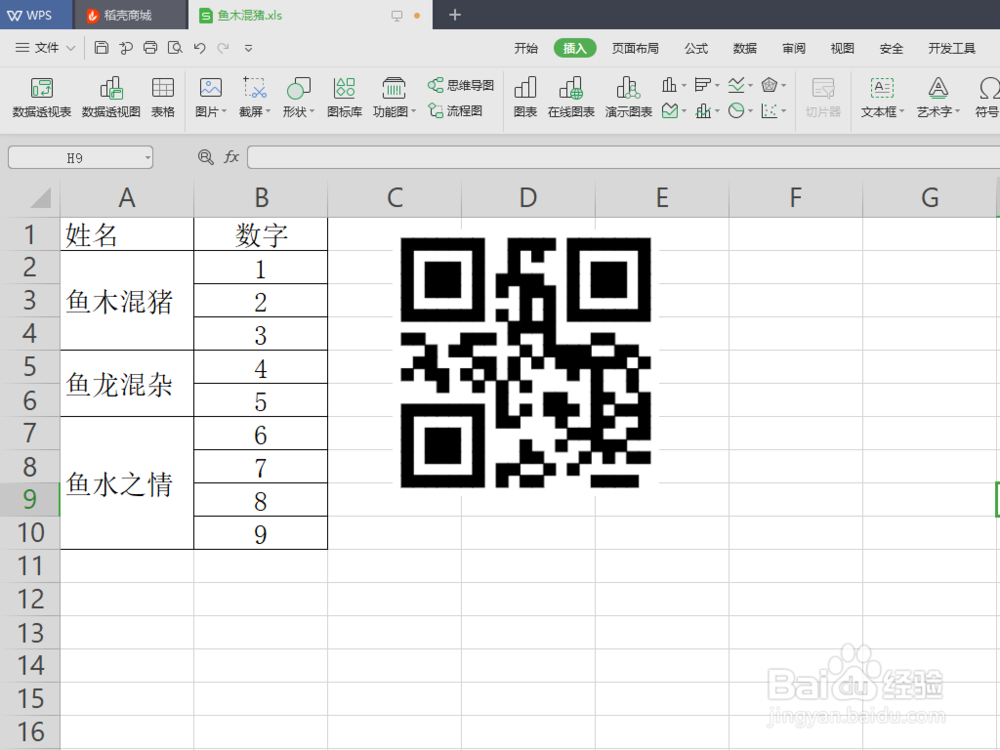Viewport: 1000px width, 750px height.
Task: Switch to the 审阅 (Review) tab
Action: coord(794,48)
